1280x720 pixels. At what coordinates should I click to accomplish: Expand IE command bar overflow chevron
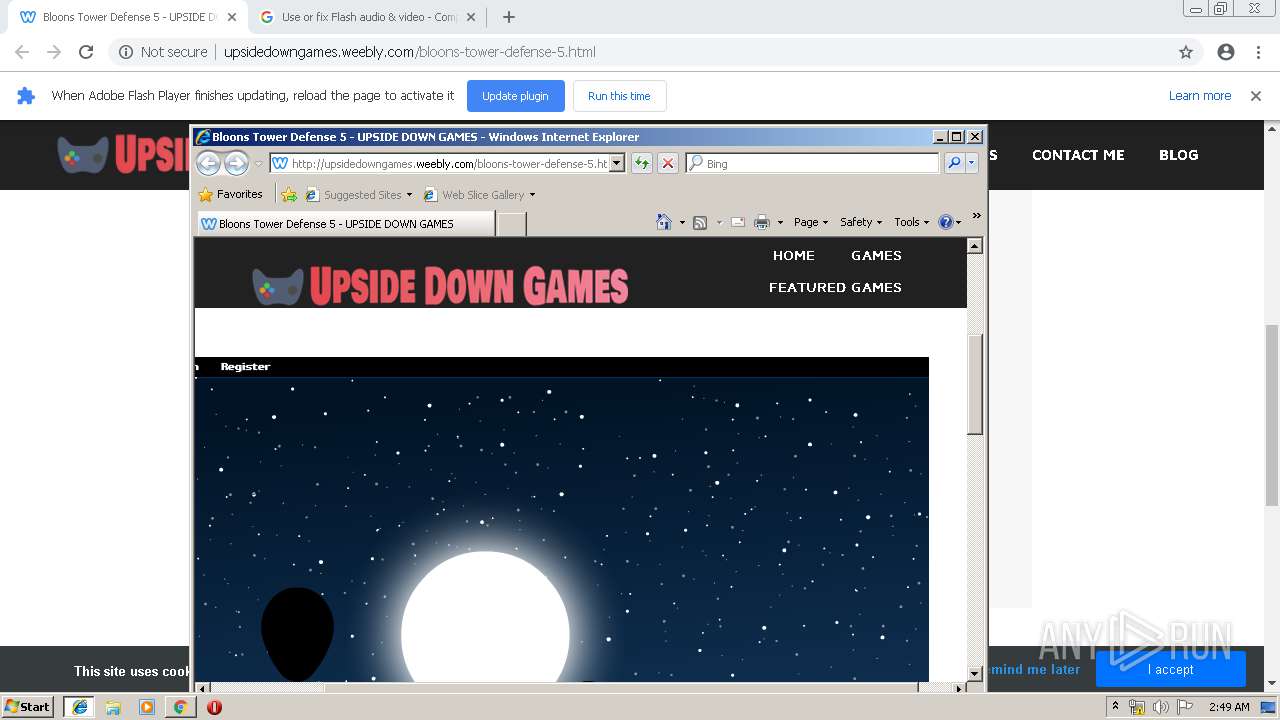[x=977, y=215]
